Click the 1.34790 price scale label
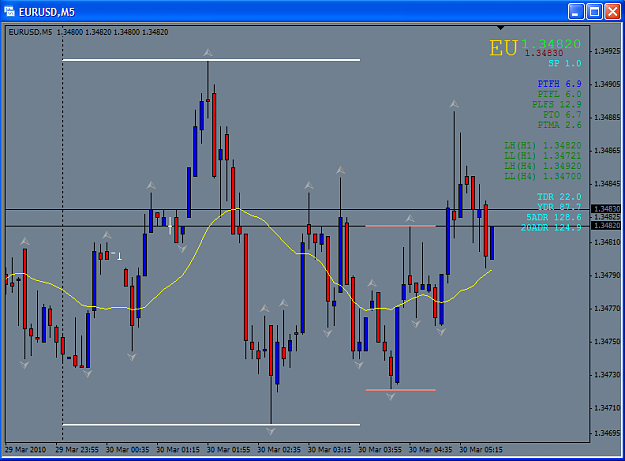This screenshot has height=461, width=625. [x=607, y=275]
